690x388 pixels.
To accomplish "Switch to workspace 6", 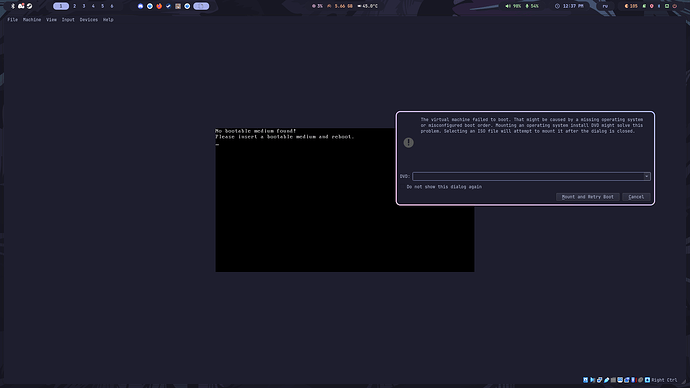I will pos(112,6).
